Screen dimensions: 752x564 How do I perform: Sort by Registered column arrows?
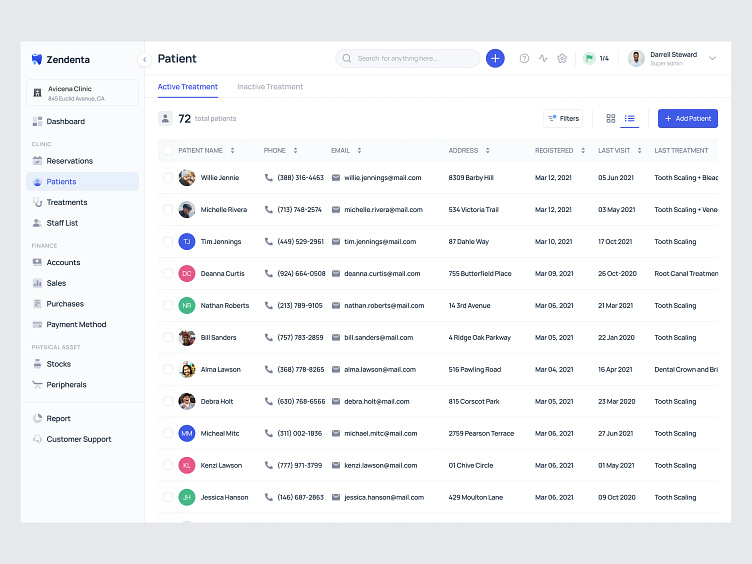(583, 151)
